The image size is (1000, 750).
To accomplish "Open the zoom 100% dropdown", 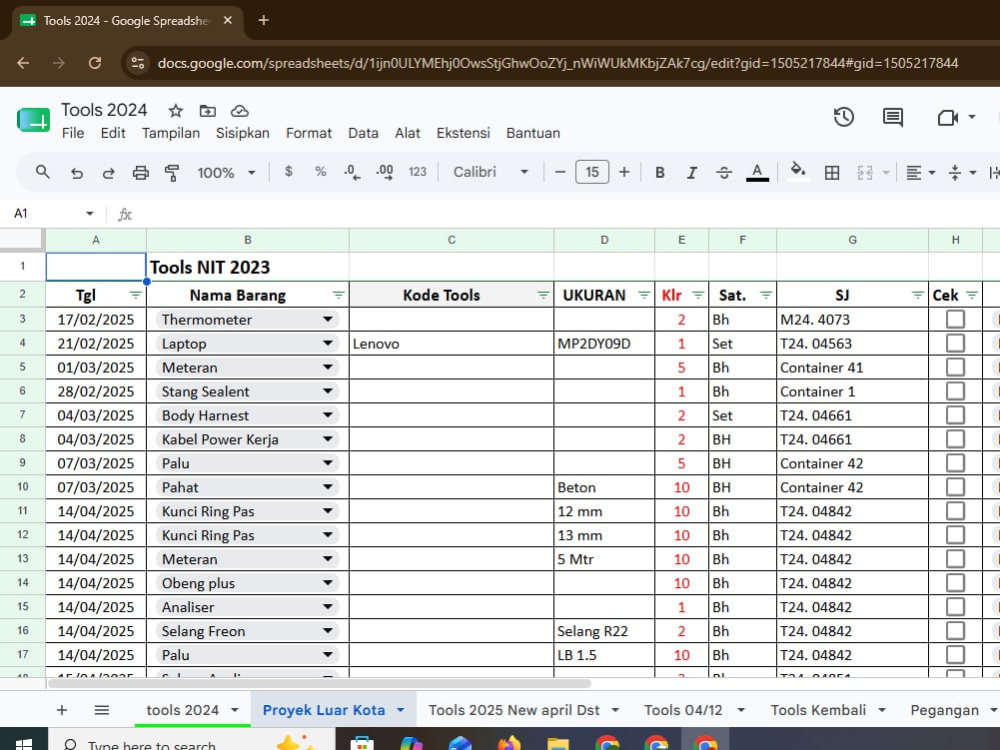I will (226, 173).
